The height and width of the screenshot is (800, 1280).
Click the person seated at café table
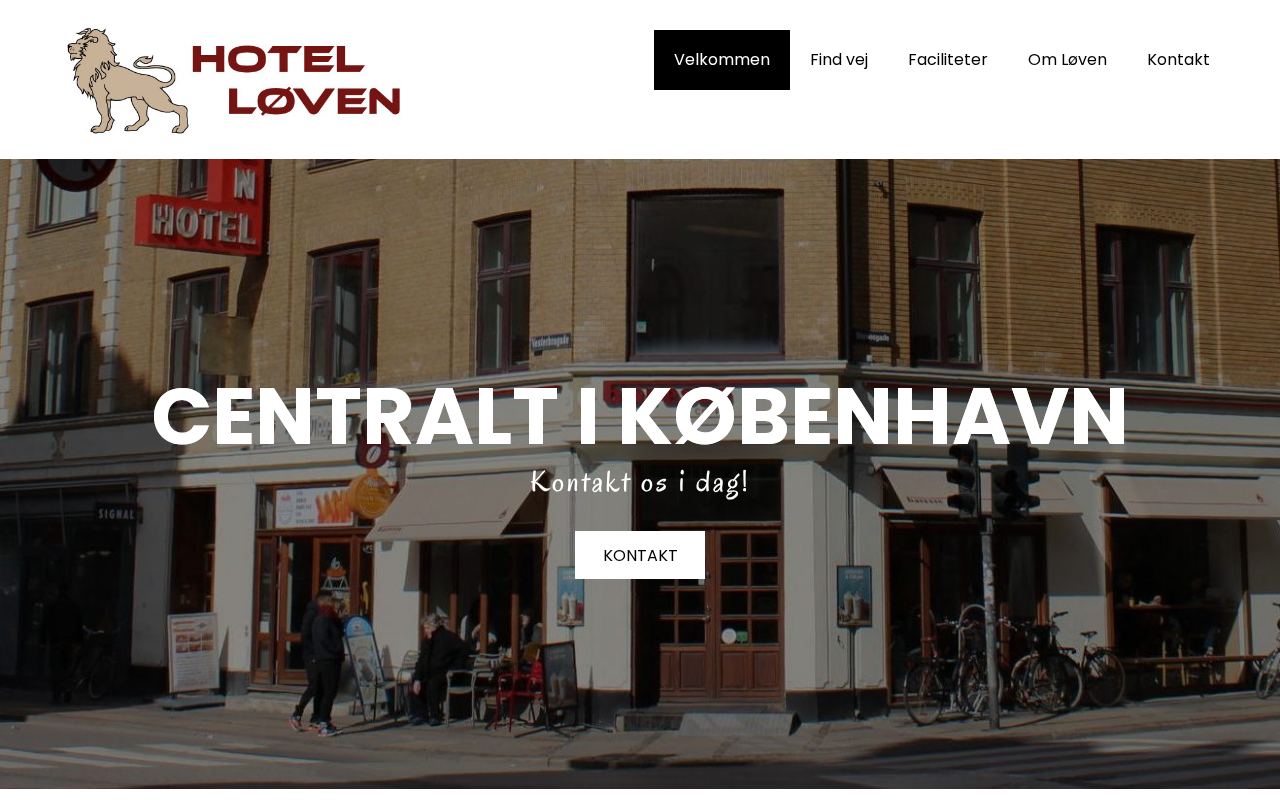point(436,665)
